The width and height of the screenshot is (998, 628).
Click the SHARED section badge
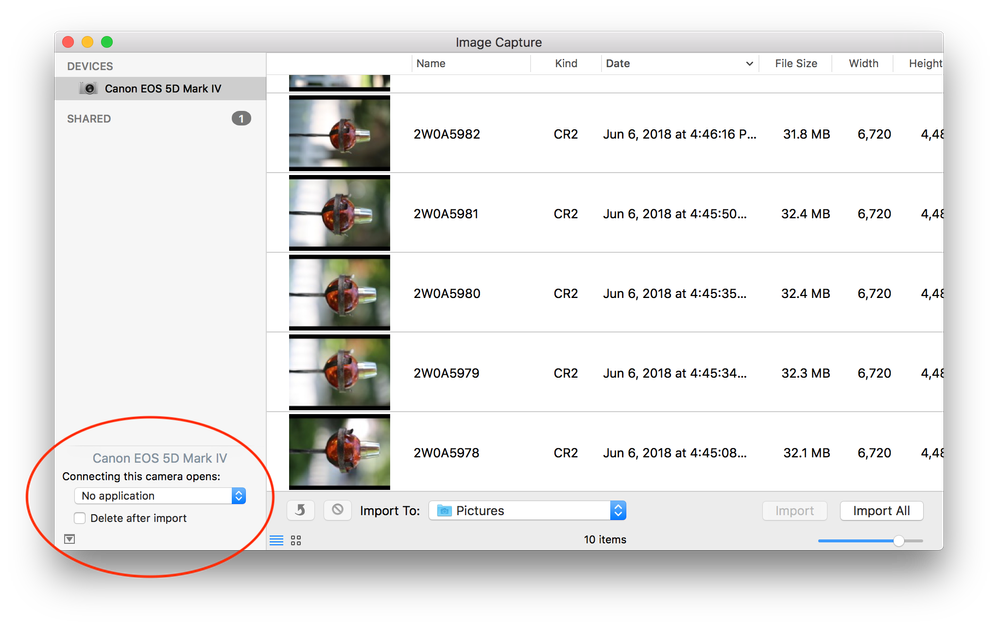(x=241, y=119)
